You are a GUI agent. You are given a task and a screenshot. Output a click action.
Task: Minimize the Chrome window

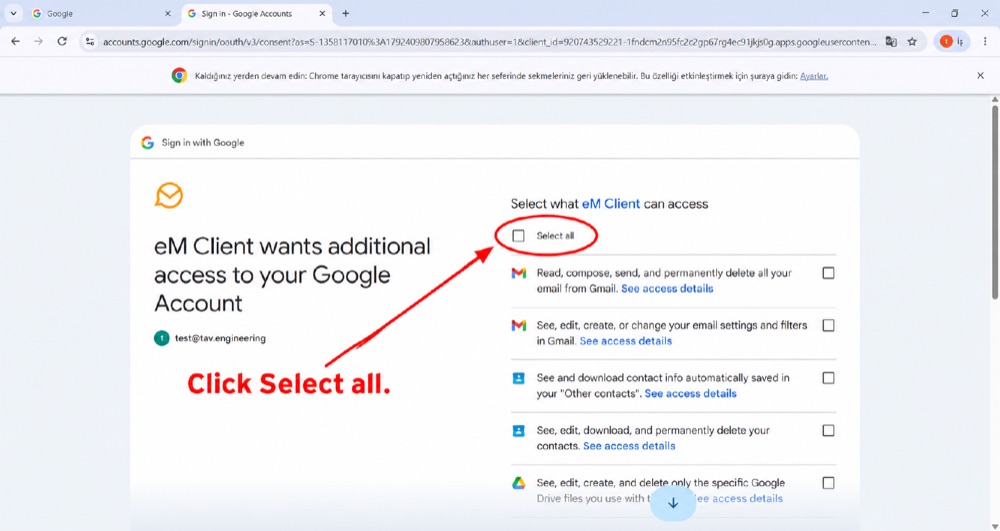926,13
